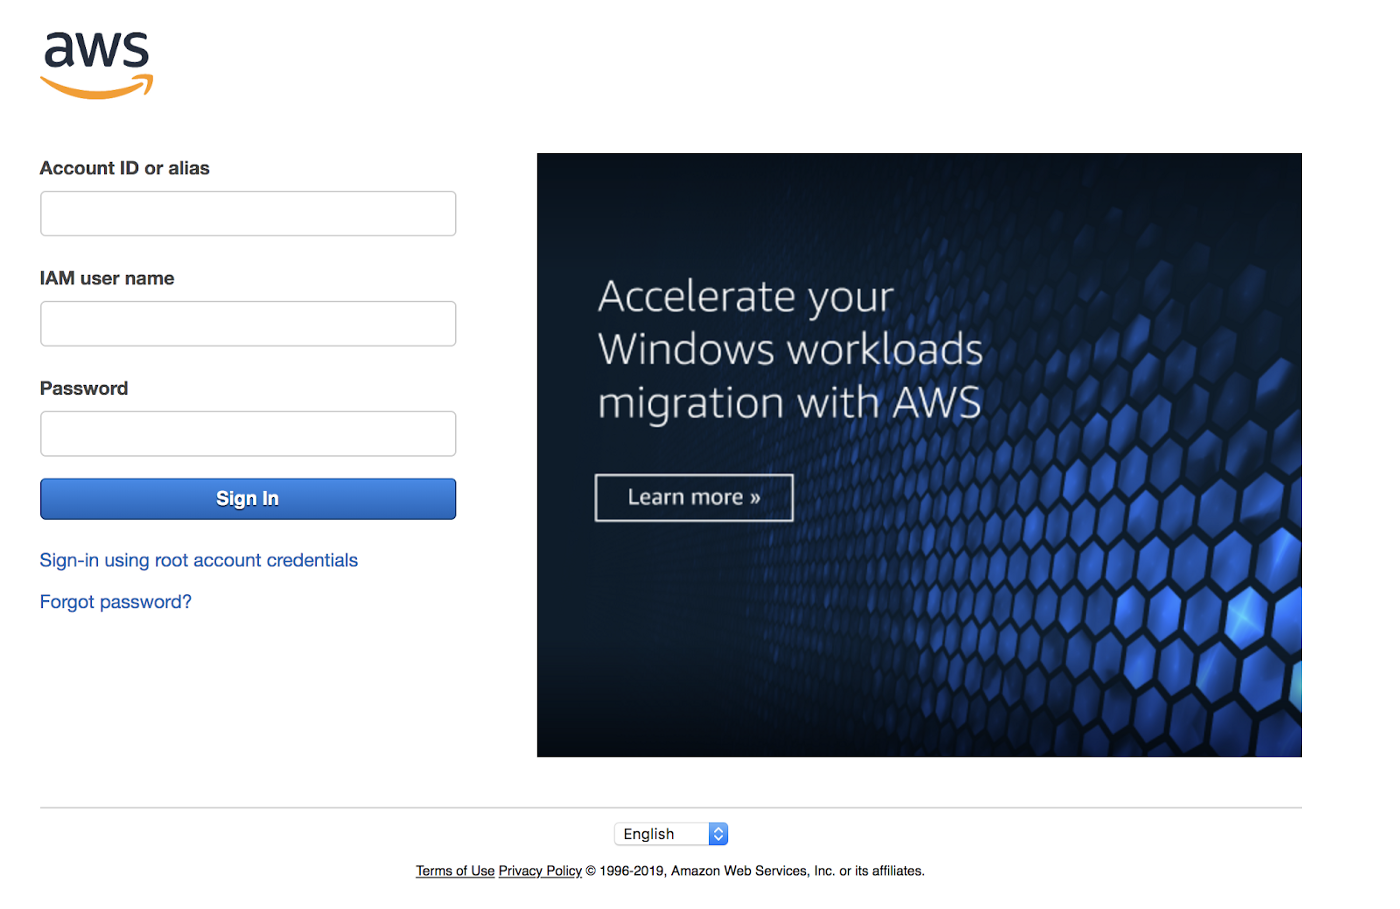Click the IAM user name label
The width and height of the screenshot is (1400, 909).
click(x=107, y=278)
